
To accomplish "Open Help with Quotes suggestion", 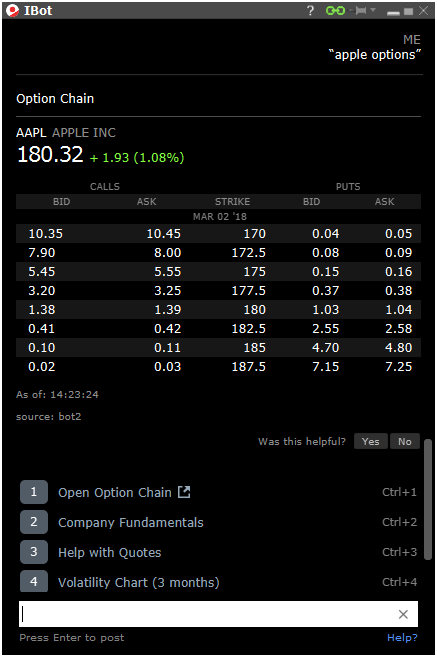I will pos(110,553).
